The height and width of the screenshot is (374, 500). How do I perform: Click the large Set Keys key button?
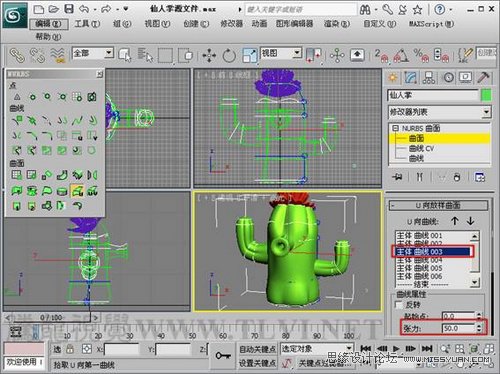(223, 356)
